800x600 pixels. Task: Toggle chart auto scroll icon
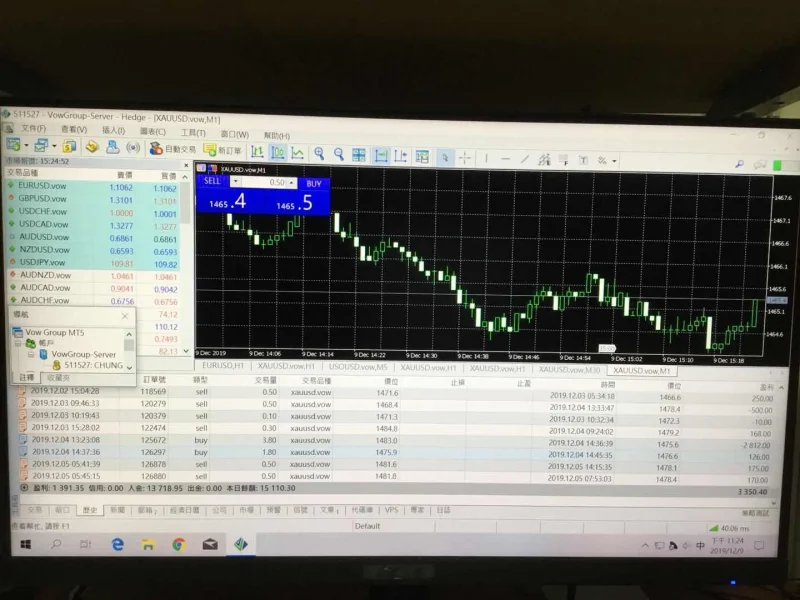coord(381,156)
